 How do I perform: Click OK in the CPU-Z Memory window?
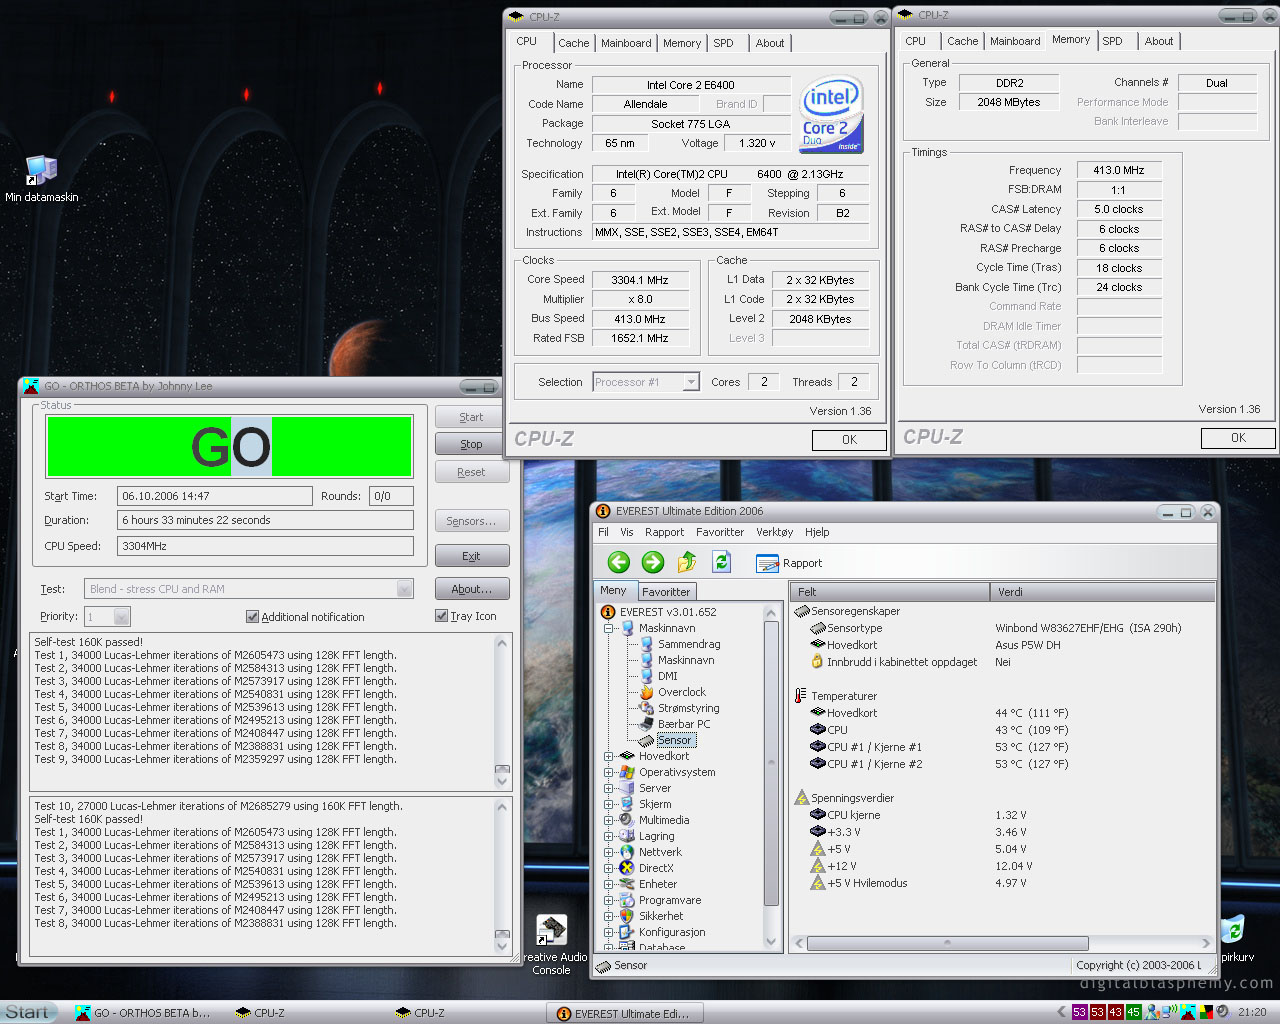coord(1238,438)
